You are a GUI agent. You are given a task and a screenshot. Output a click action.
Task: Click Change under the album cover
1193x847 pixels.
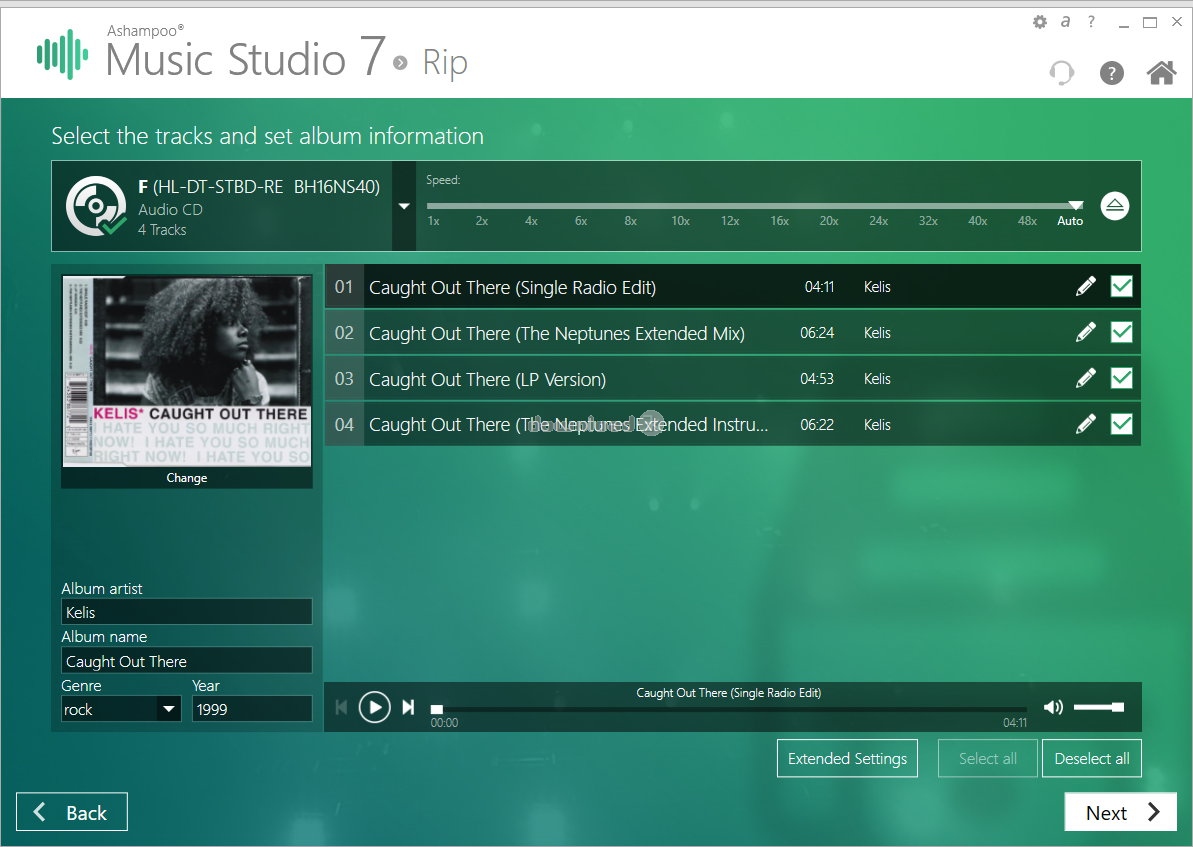[x=187, y=478]
